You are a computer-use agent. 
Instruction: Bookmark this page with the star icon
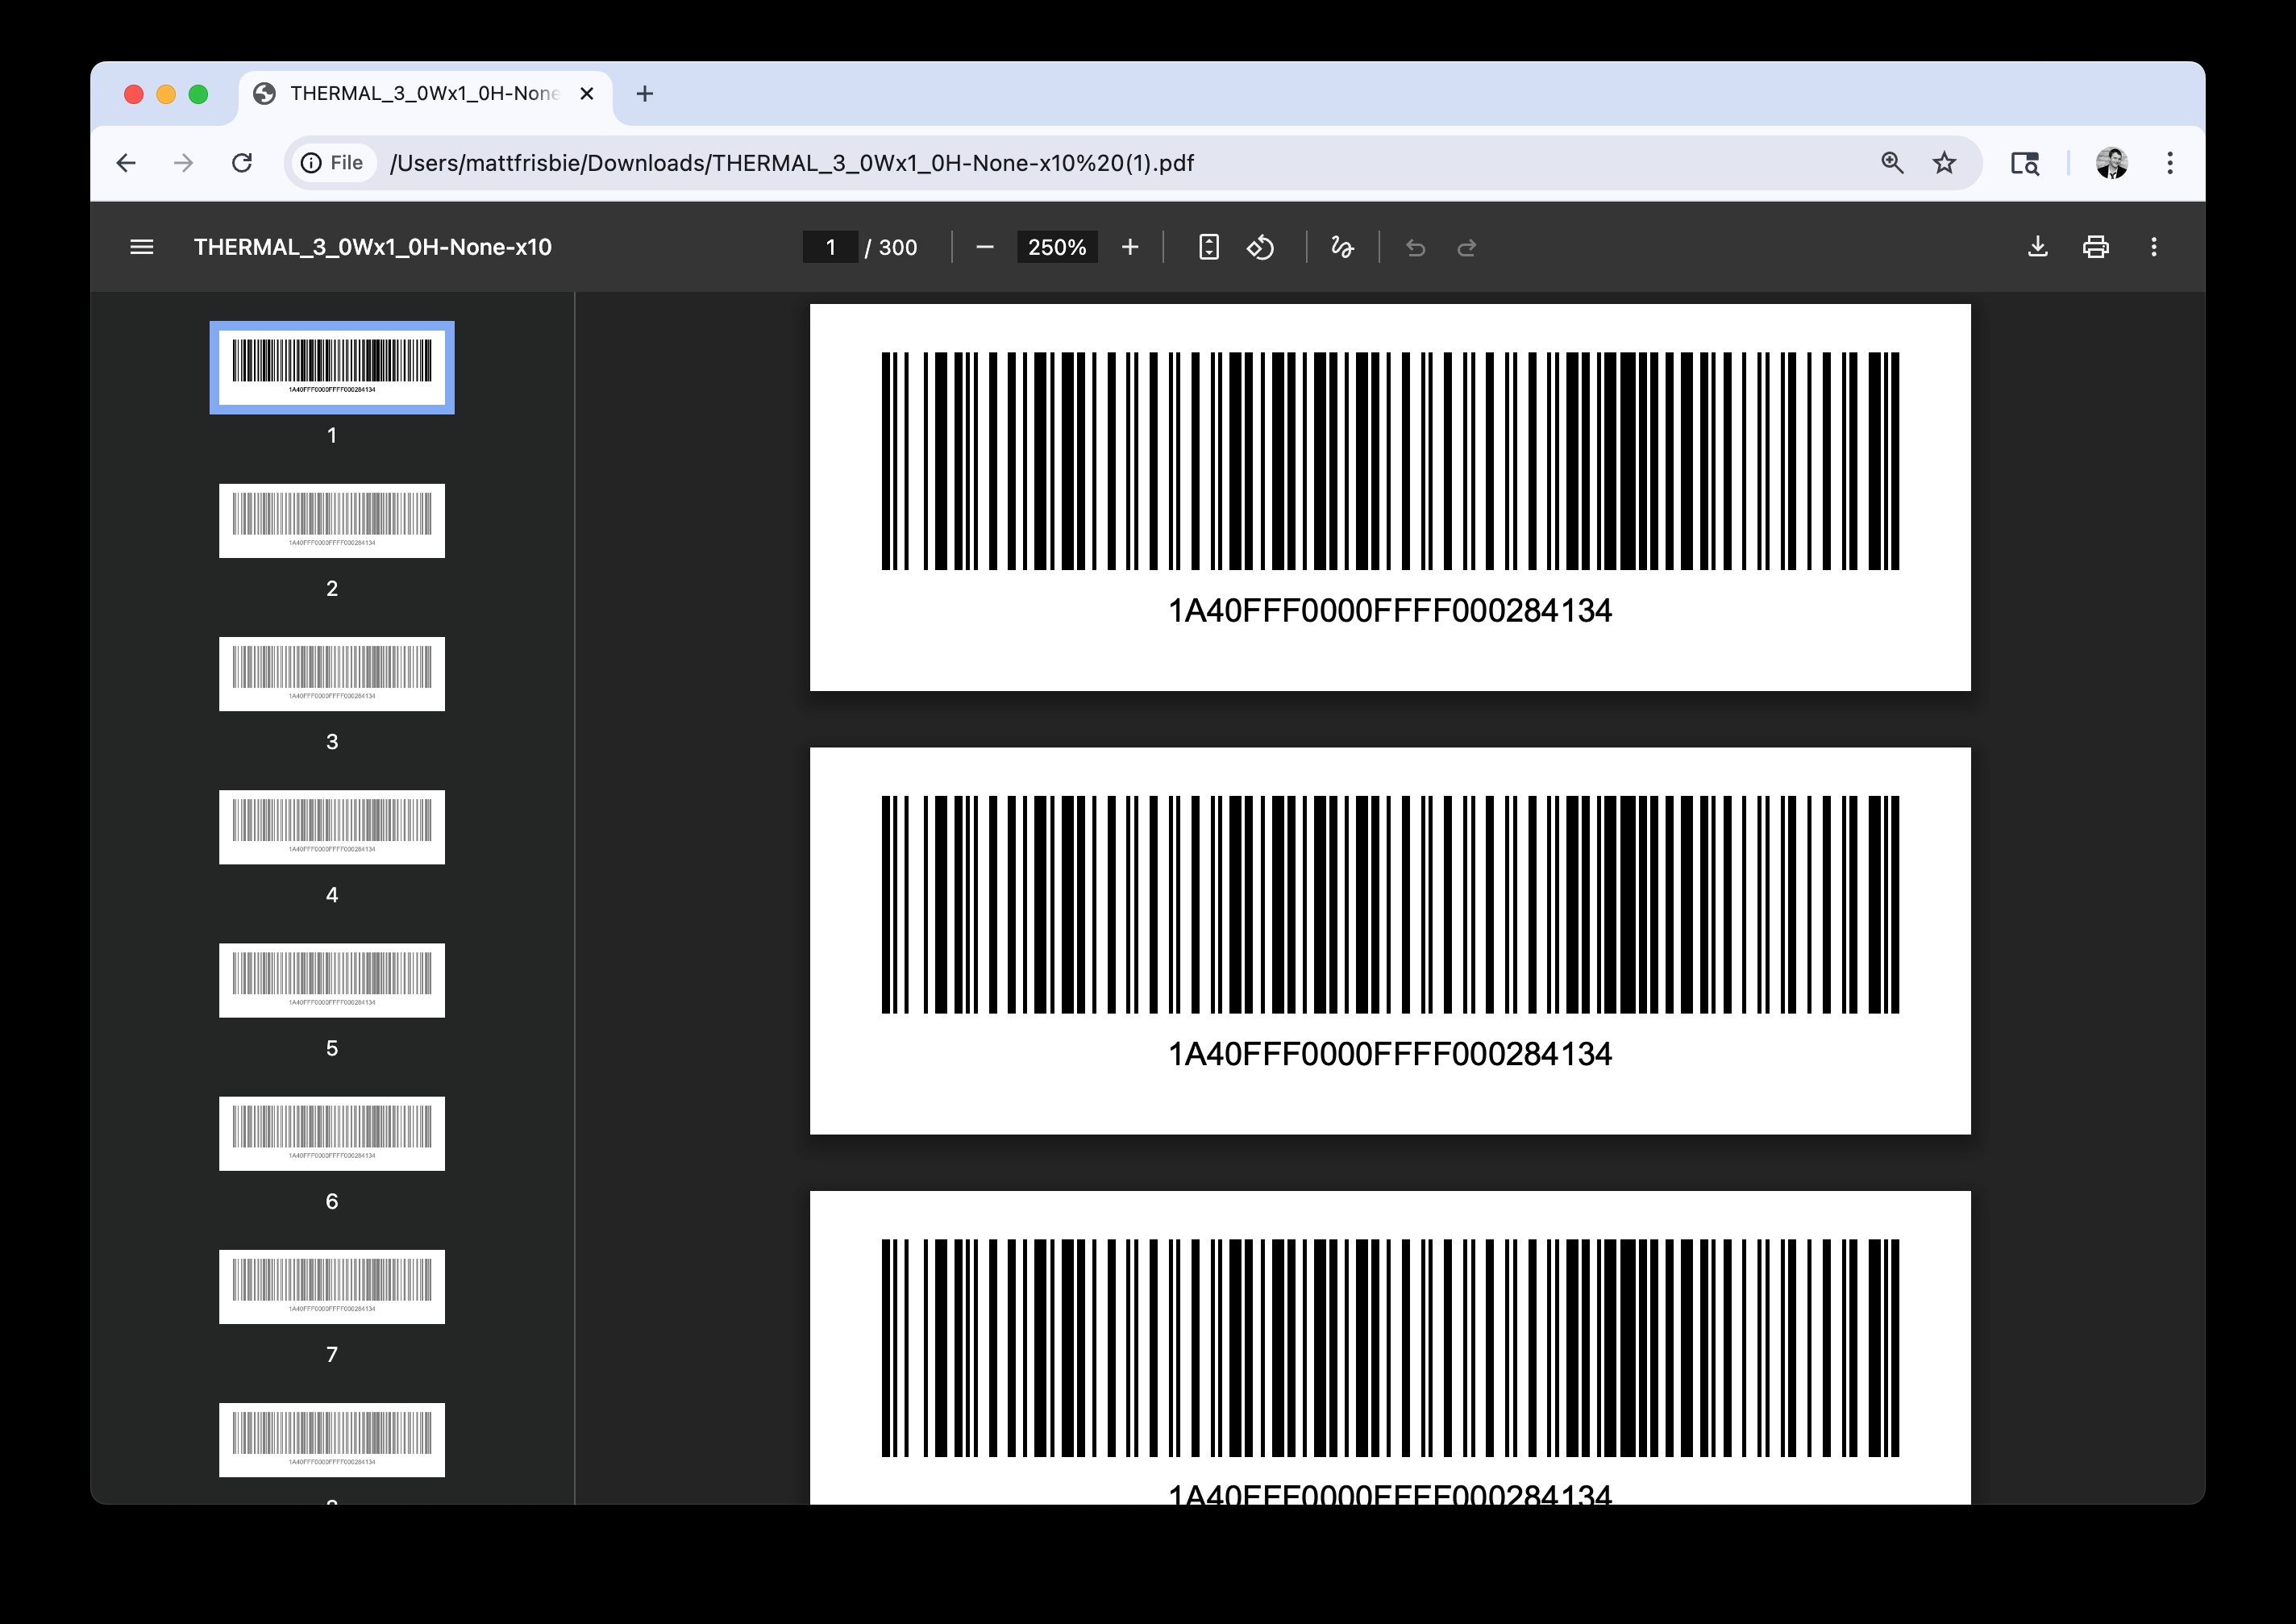[1944, 163]
